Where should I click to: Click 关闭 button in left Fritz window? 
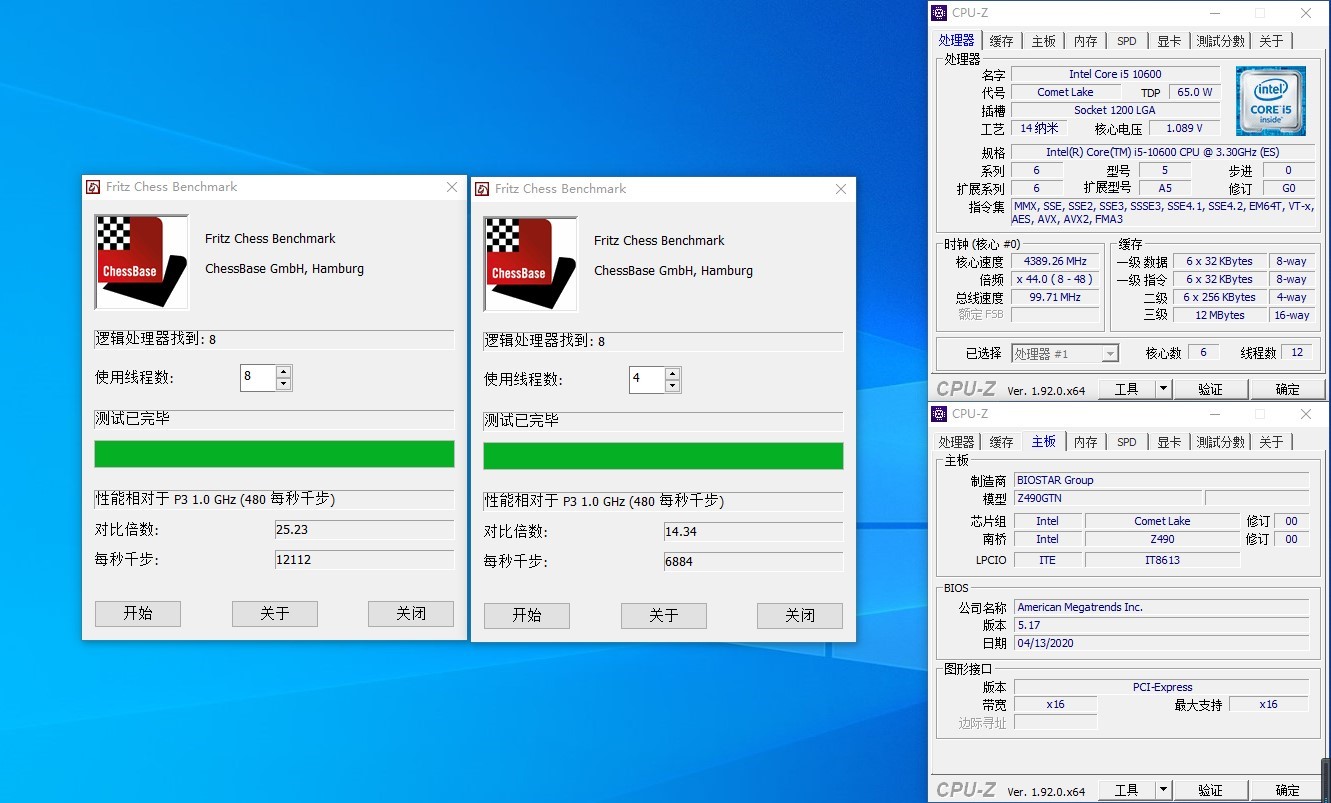pos(411,614)
